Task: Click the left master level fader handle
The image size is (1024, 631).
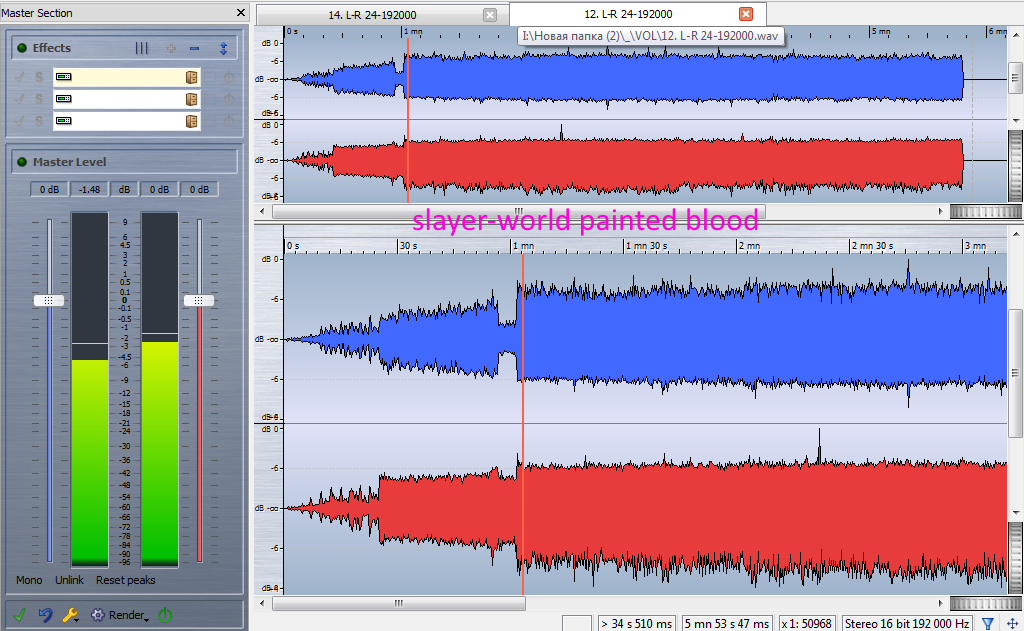Action: pyautogui.click(x=48, y=300)
